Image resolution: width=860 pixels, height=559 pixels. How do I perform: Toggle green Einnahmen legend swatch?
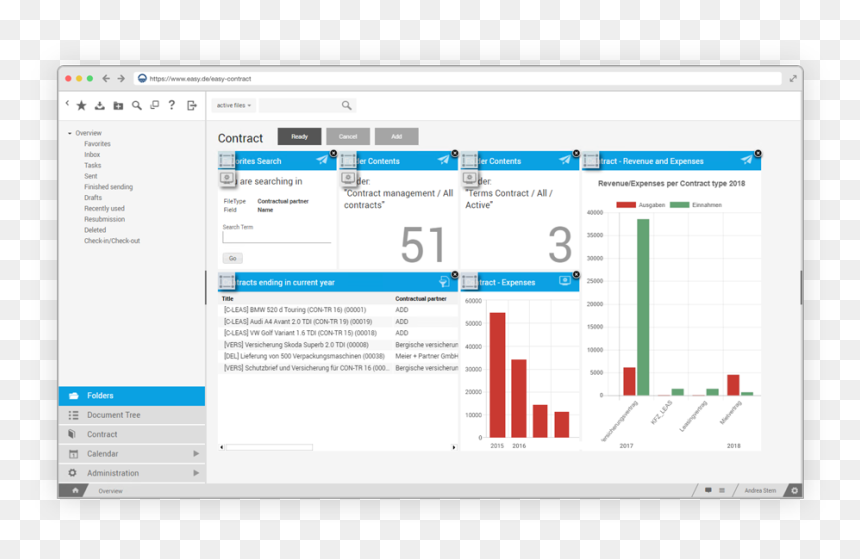pos(679,205)
